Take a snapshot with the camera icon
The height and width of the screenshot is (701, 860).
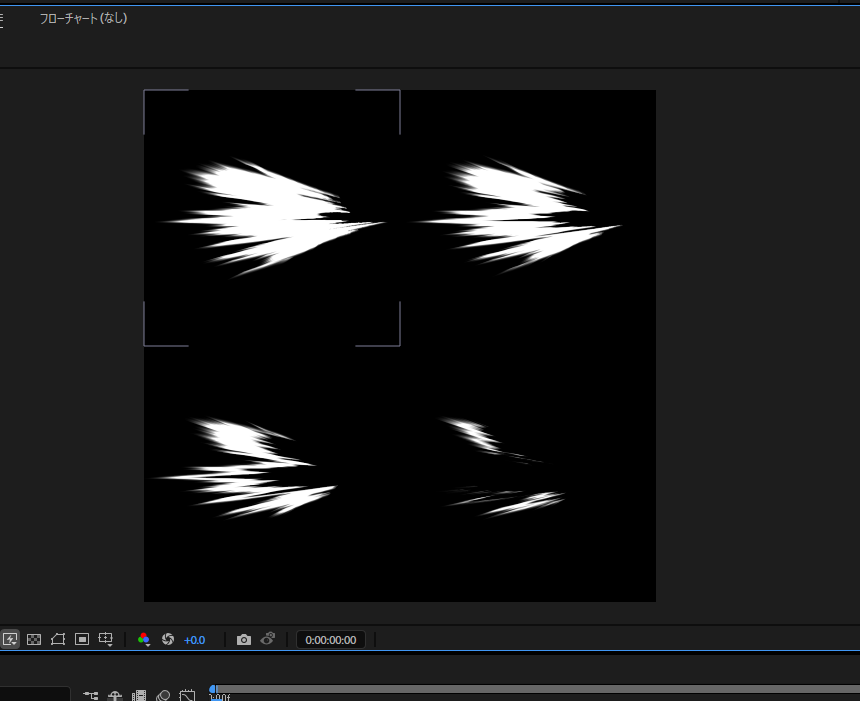click(244, 639)
